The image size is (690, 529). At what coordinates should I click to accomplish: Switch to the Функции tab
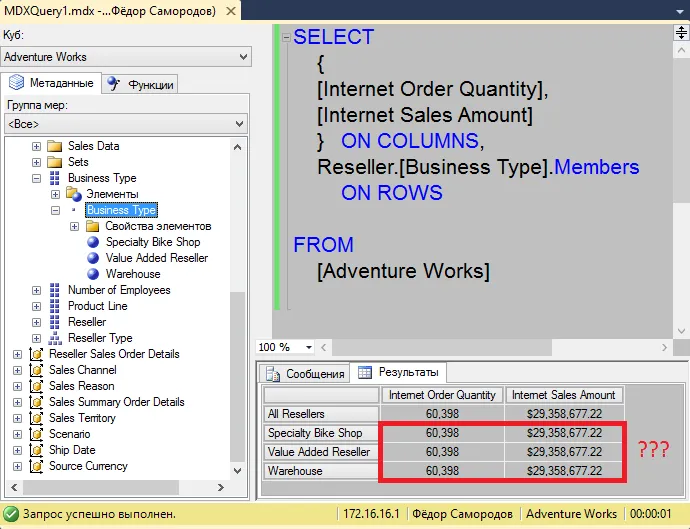click(140, 84)
